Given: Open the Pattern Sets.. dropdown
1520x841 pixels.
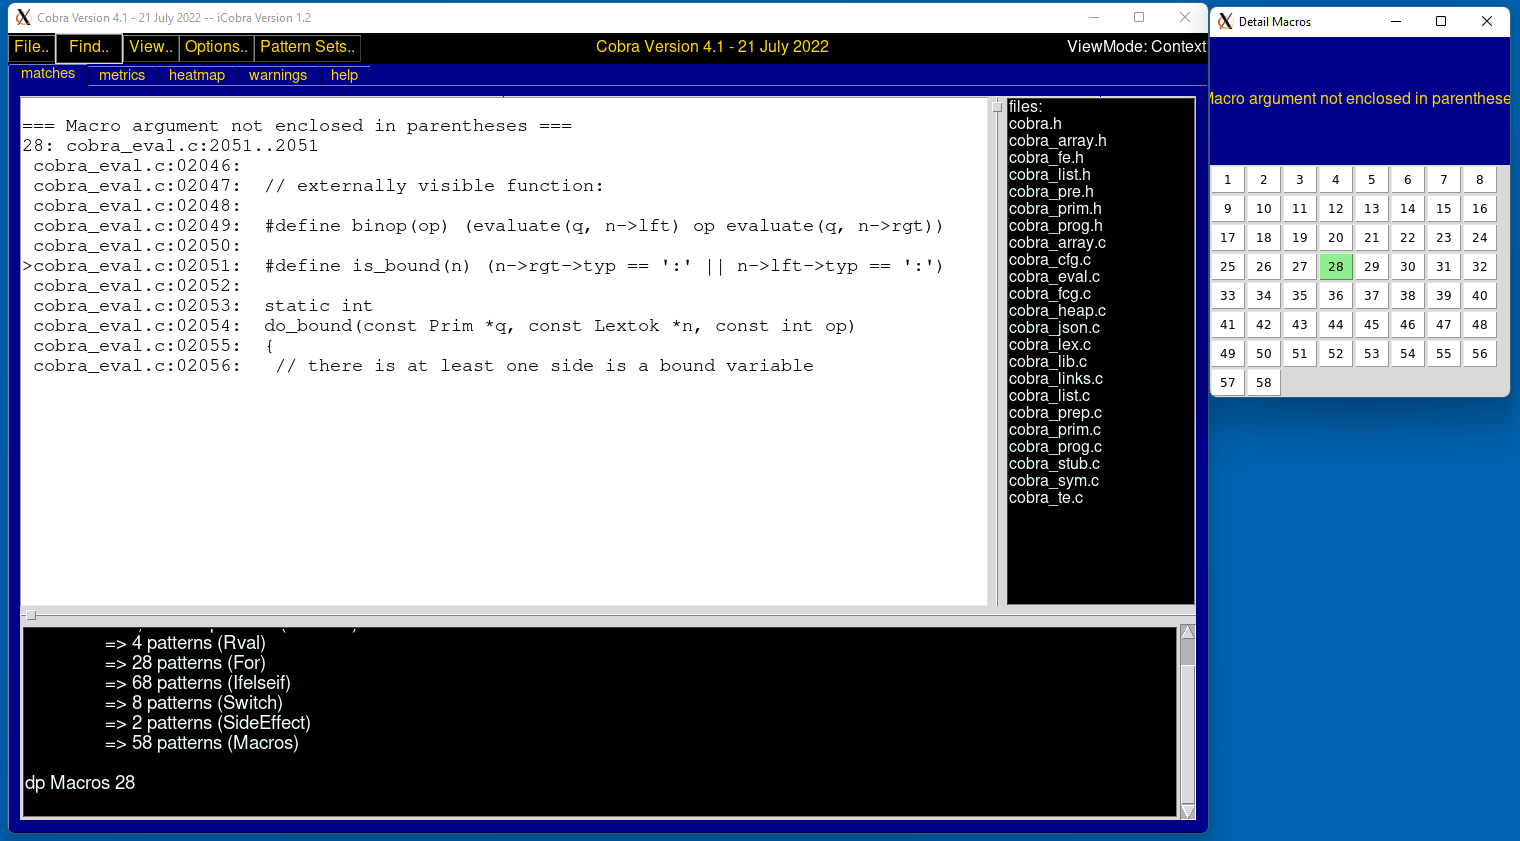Looking at the screenshot, I should click(x=307, y=47).
